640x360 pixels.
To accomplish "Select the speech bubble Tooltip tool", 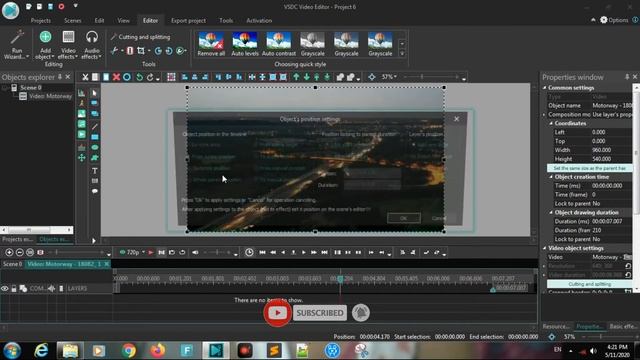I will (95, 191).
